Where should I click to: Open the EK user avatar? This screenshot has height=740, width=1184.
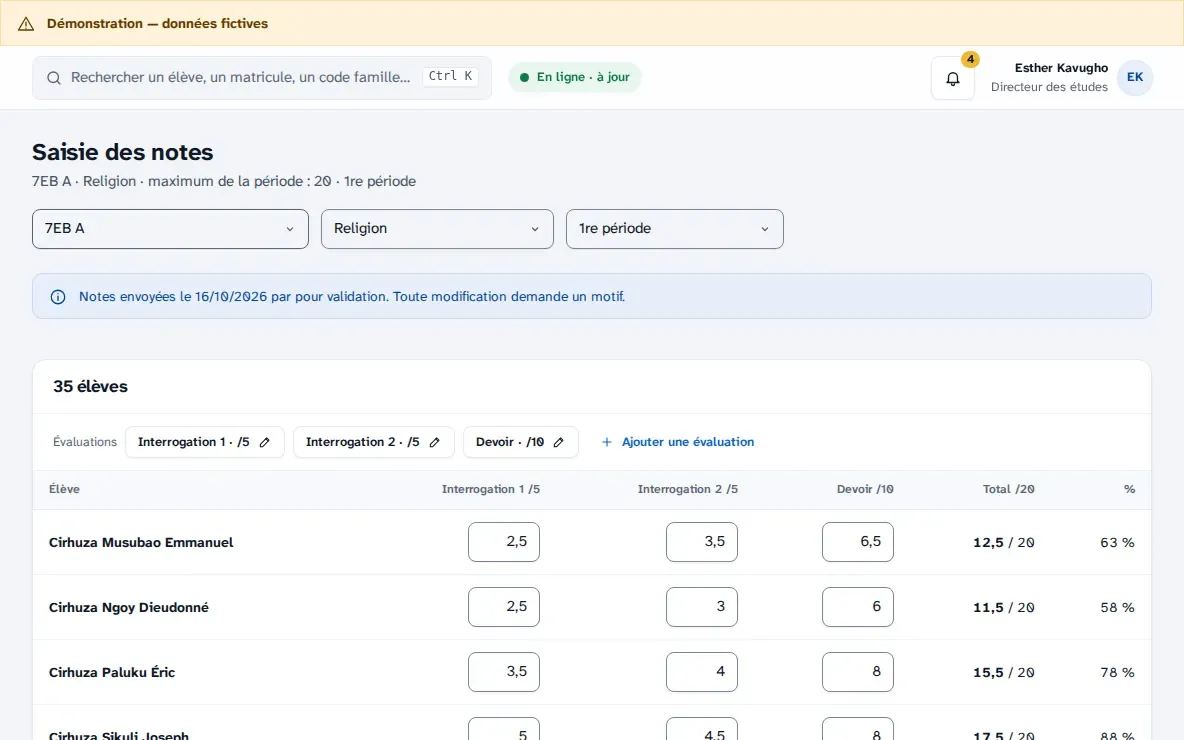[x=1134, y=77]
